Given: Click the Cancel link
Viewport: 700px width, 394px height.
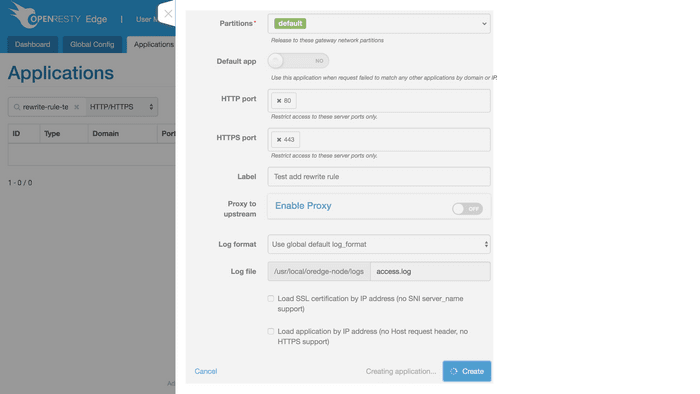Looking at the screenshot, I should coord(206,371).
